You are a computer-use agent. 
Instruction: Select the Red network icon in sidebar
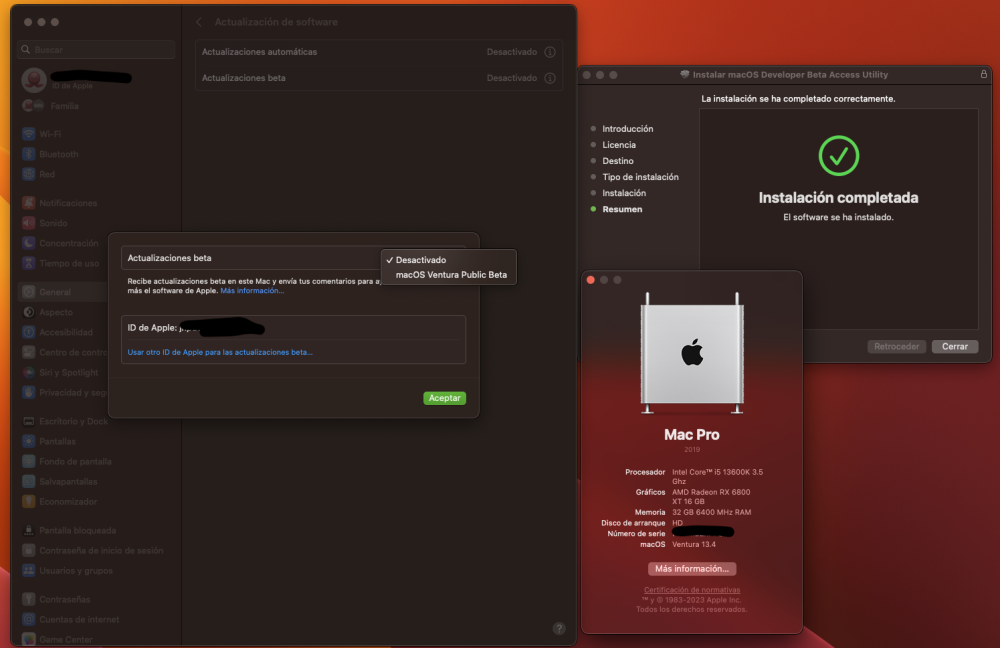(x=29, y=174)
